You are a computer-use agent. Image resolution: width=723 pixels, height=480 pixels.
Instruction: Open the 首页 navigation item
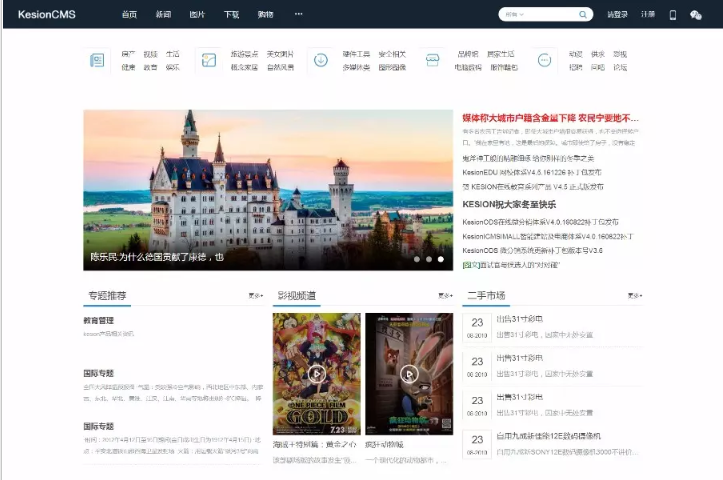tap(129, 15)
